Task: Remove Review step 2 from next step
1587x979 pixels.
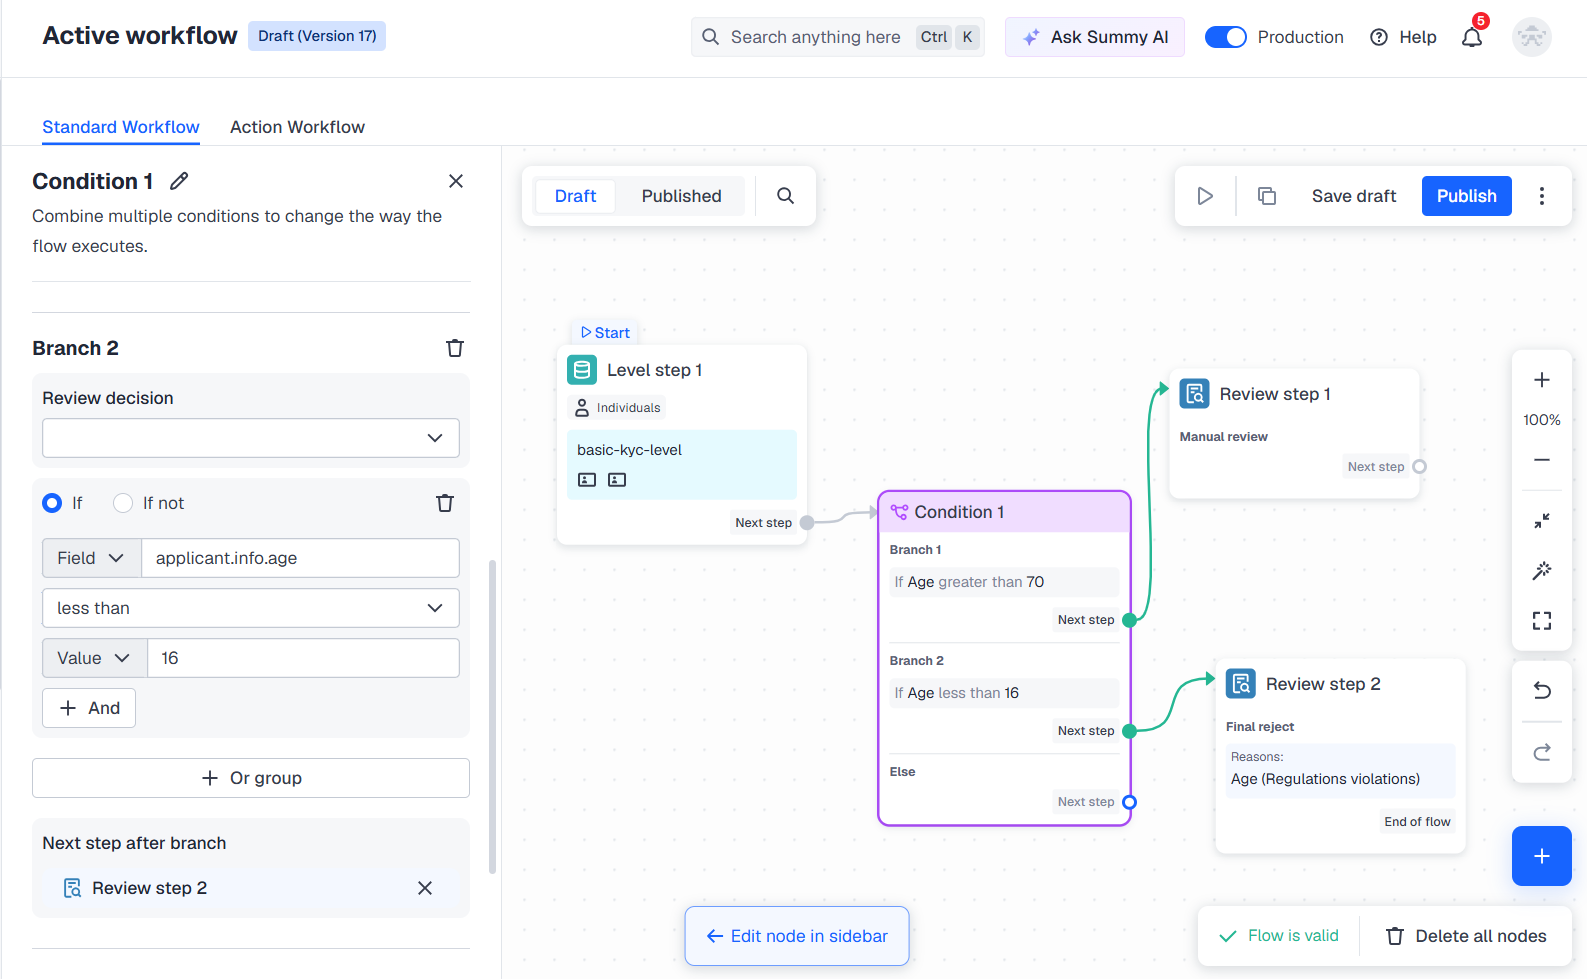Action: tap(425, 888)
